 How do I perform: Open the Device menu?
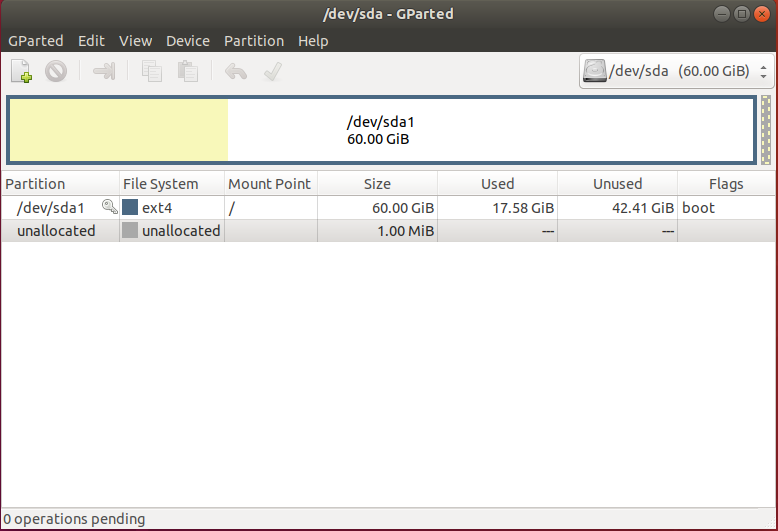[x=188, y=41]
